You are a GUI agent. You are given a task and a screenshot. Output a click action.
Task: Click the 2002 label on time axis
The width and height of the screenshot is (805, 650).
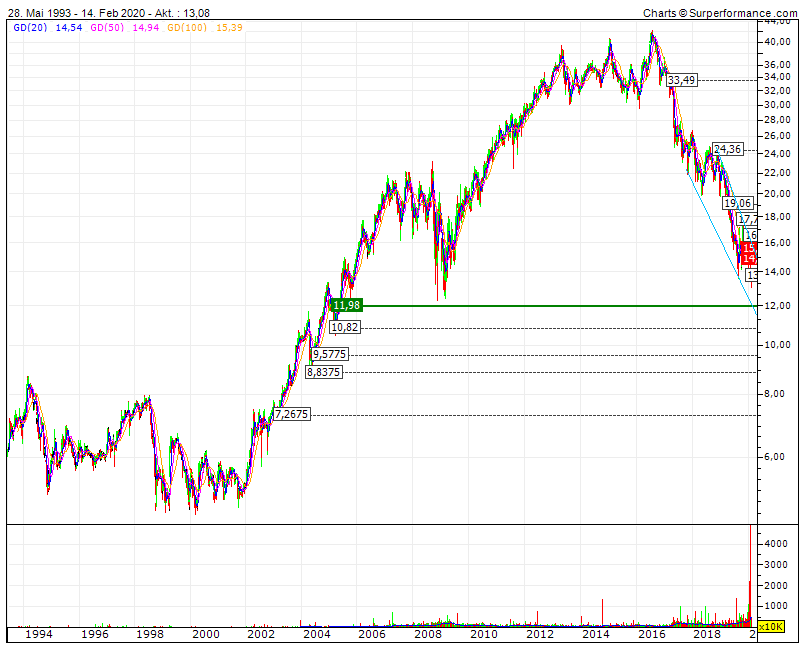click(261, 635)
